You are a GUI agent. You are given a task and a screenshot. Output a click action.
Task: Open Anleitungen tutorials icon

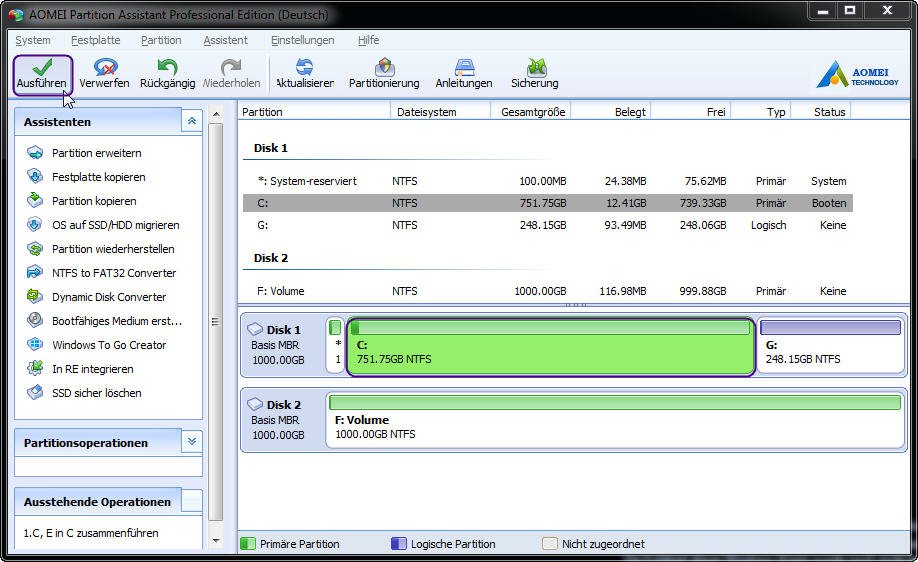464,67
